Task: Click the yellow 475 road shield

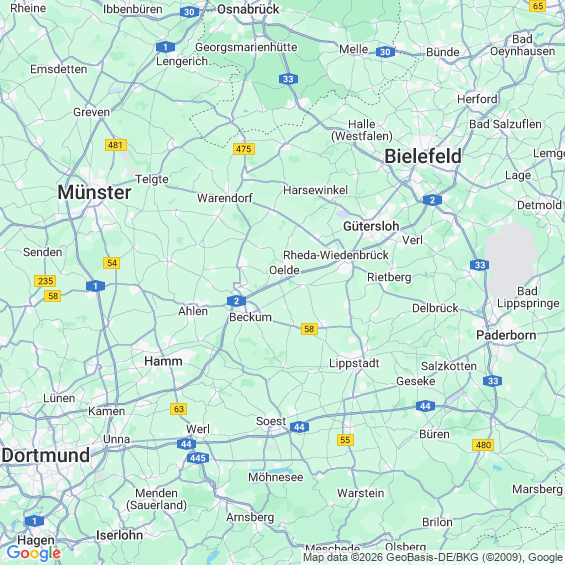Action: click(x=244, y=149)
